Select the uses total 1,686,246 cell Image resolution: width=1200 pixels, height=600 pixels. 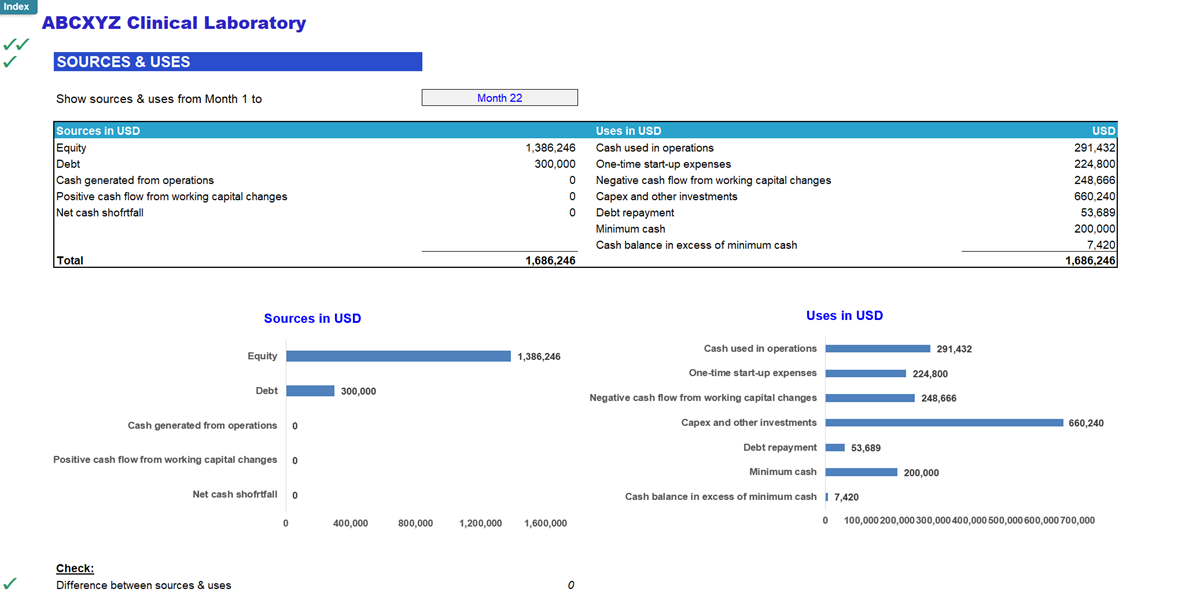pos(1090,260)
